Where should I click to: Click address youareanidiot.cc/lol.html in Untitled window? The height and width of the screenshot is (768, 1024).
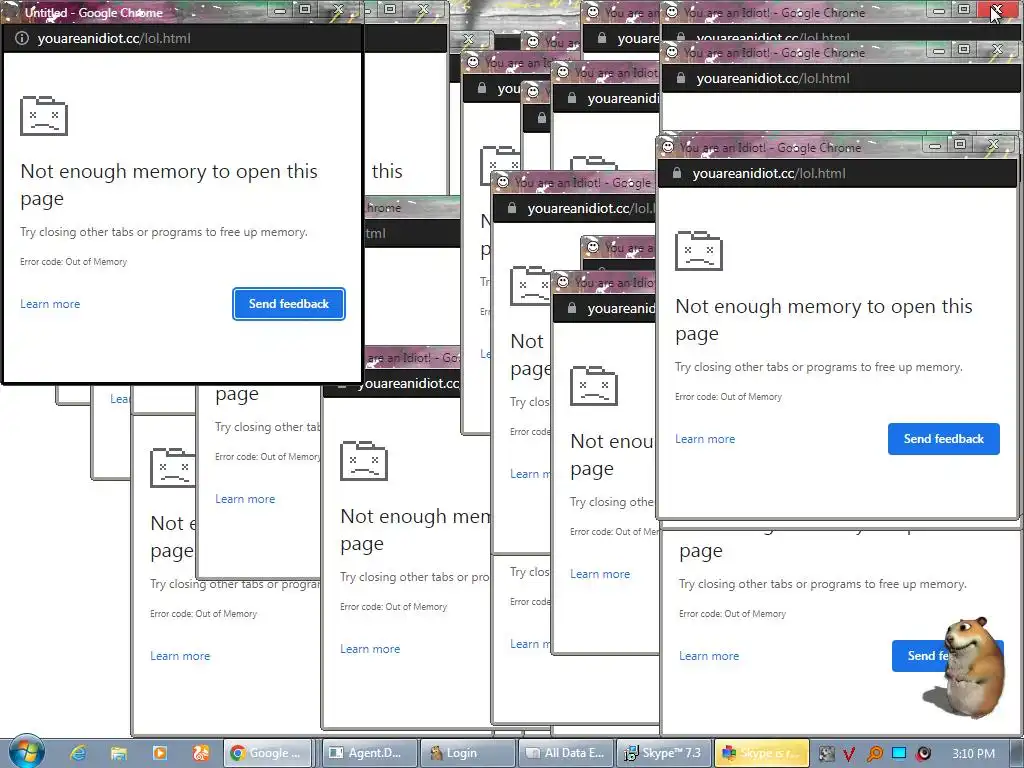coord(114,39)
